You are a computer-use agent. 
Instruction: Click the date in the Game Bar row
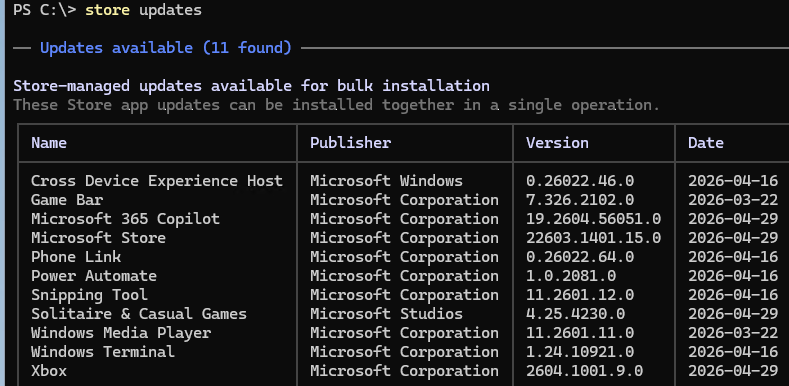(733, 200)
